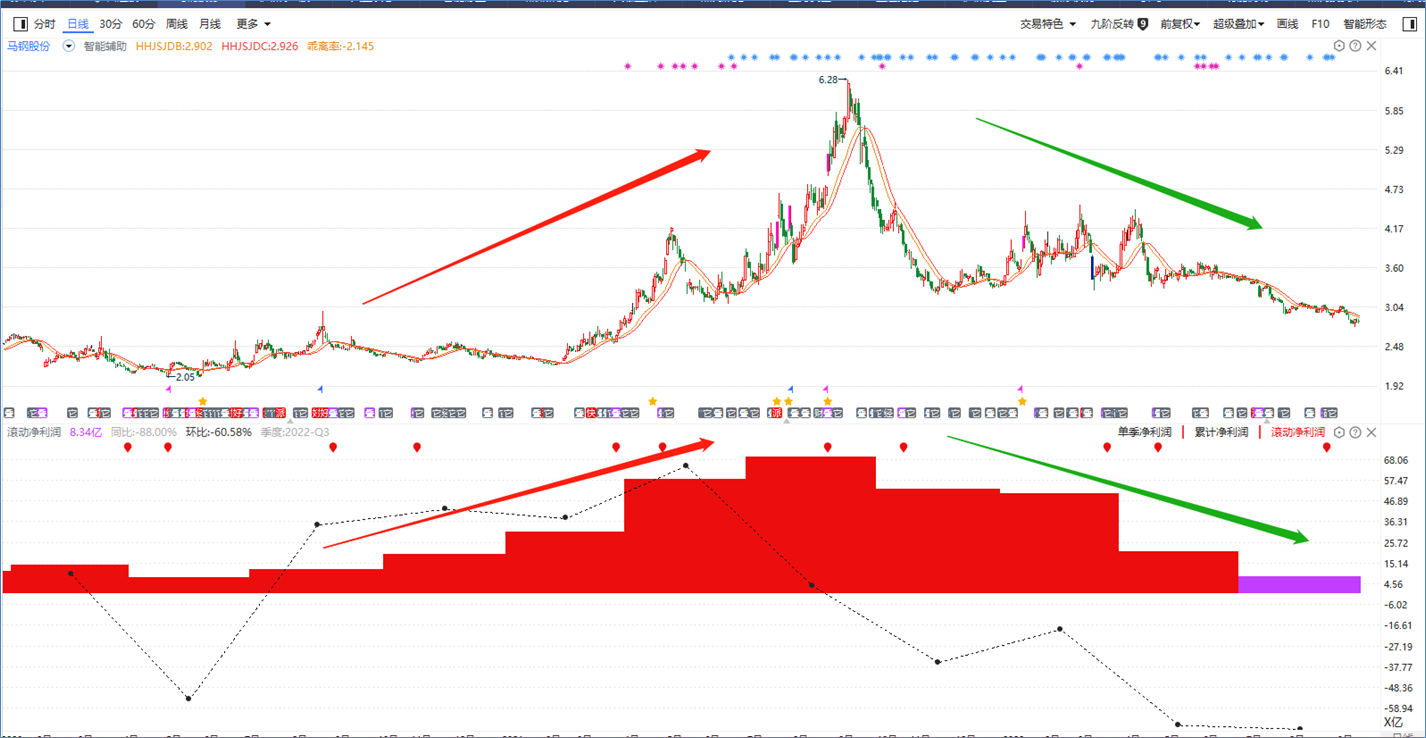
Task: Click the 环比:-60.58% figure
Action: pyautogui.click(x=220, y=433)
